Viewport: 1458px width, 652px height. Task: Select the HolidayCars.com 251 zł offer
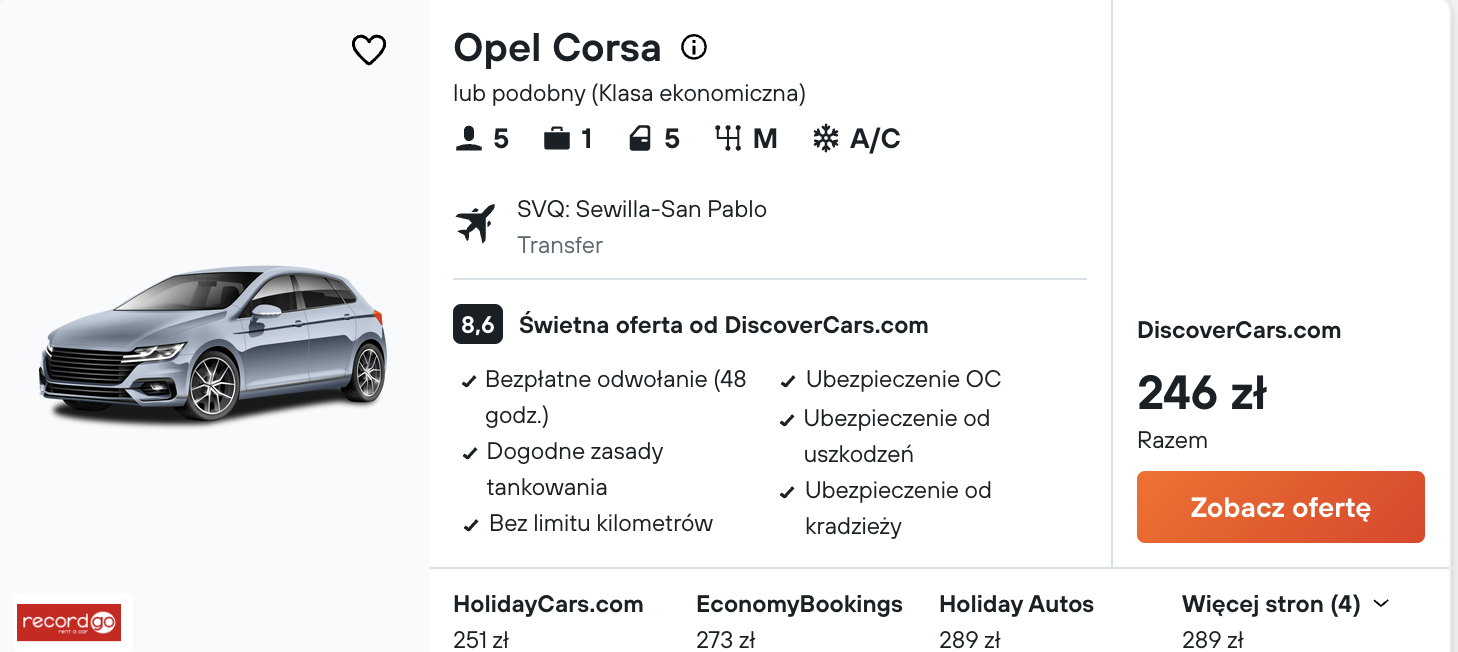click(x=548, y=620)
